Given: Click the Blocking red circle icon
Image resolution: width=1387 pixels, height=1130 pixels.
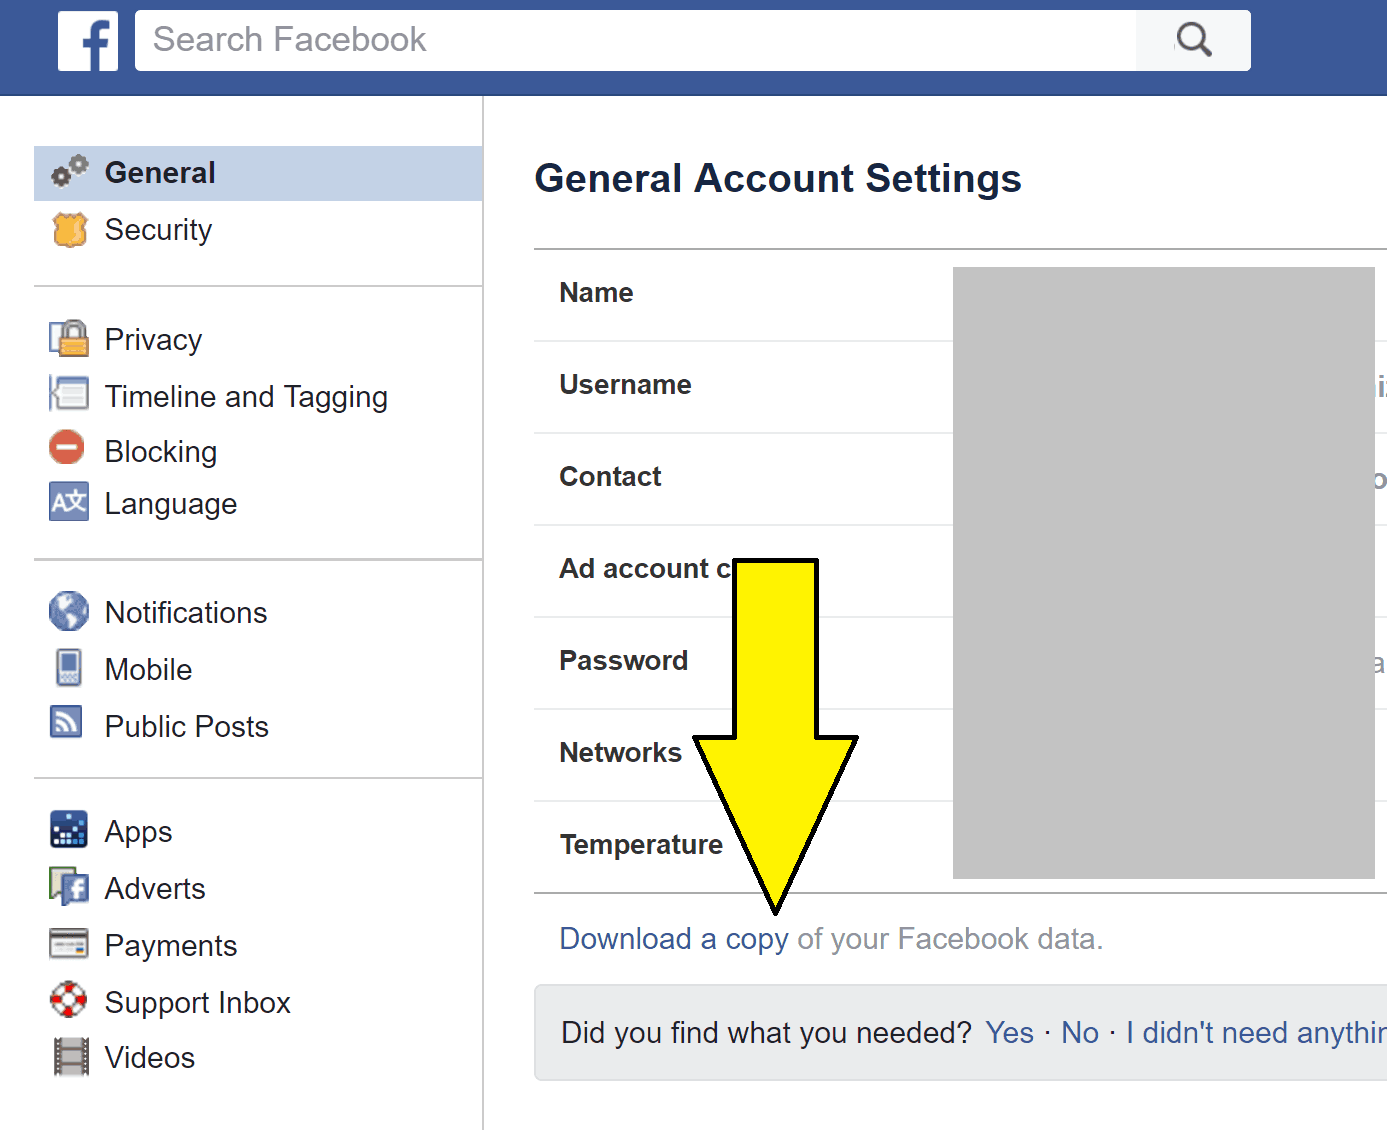Looking at the screenshot, I should pos(67,447).
